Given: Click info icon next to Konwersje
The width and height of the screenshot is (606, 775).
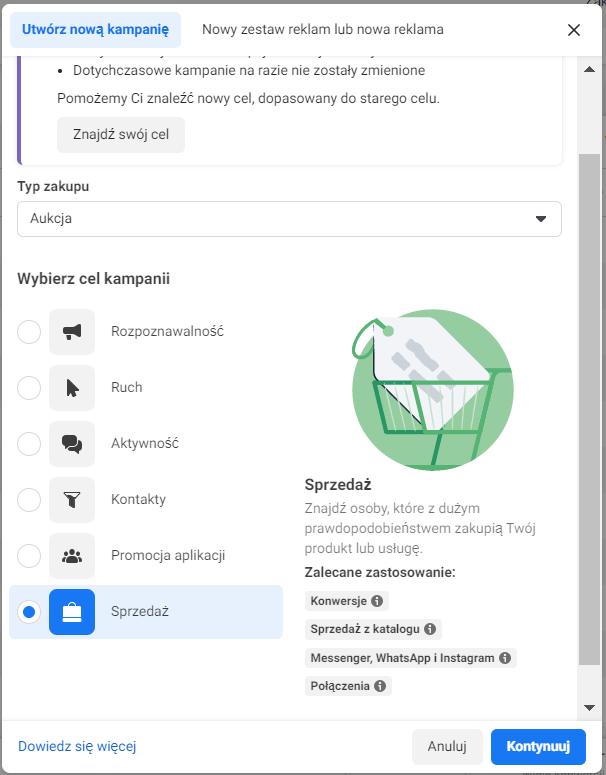Looking at the screenshot, I should pyautogui.click(x=377, y=601).
